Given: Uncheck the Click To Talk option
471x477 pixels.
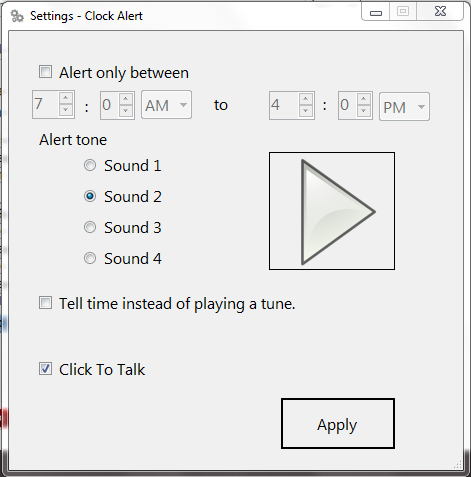Looking at the screenshot, I should [x=45, y=369].
